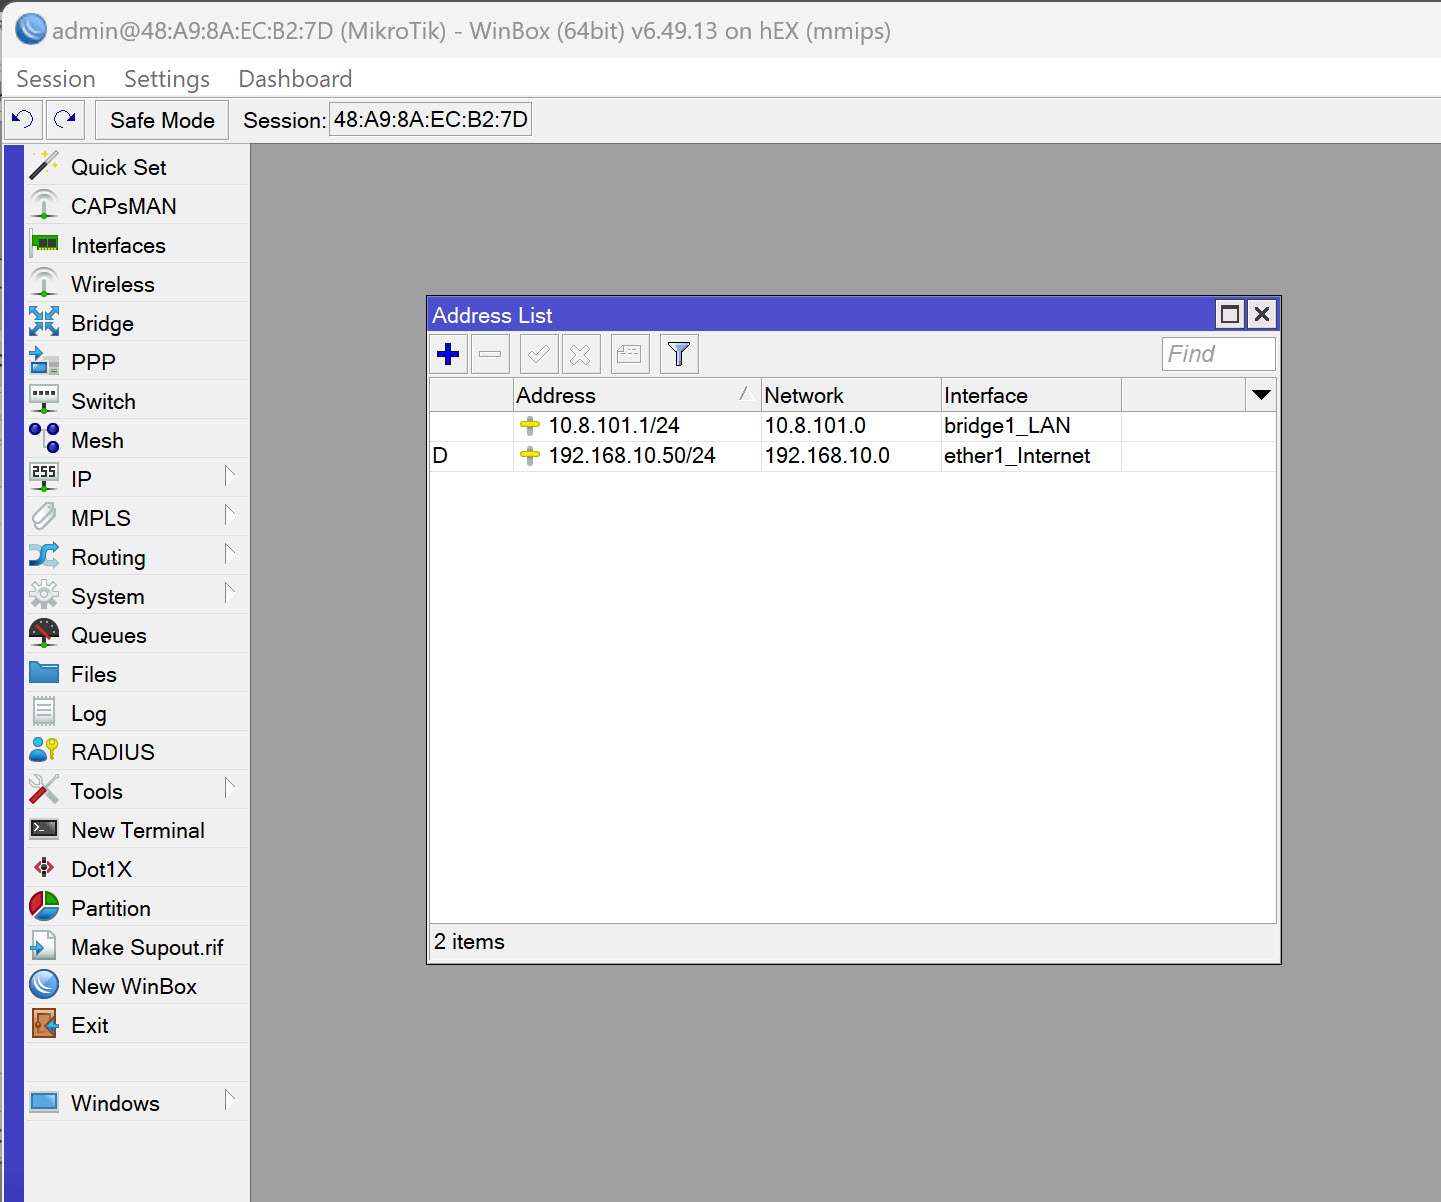Open the Queues panel

coord(108,635)
